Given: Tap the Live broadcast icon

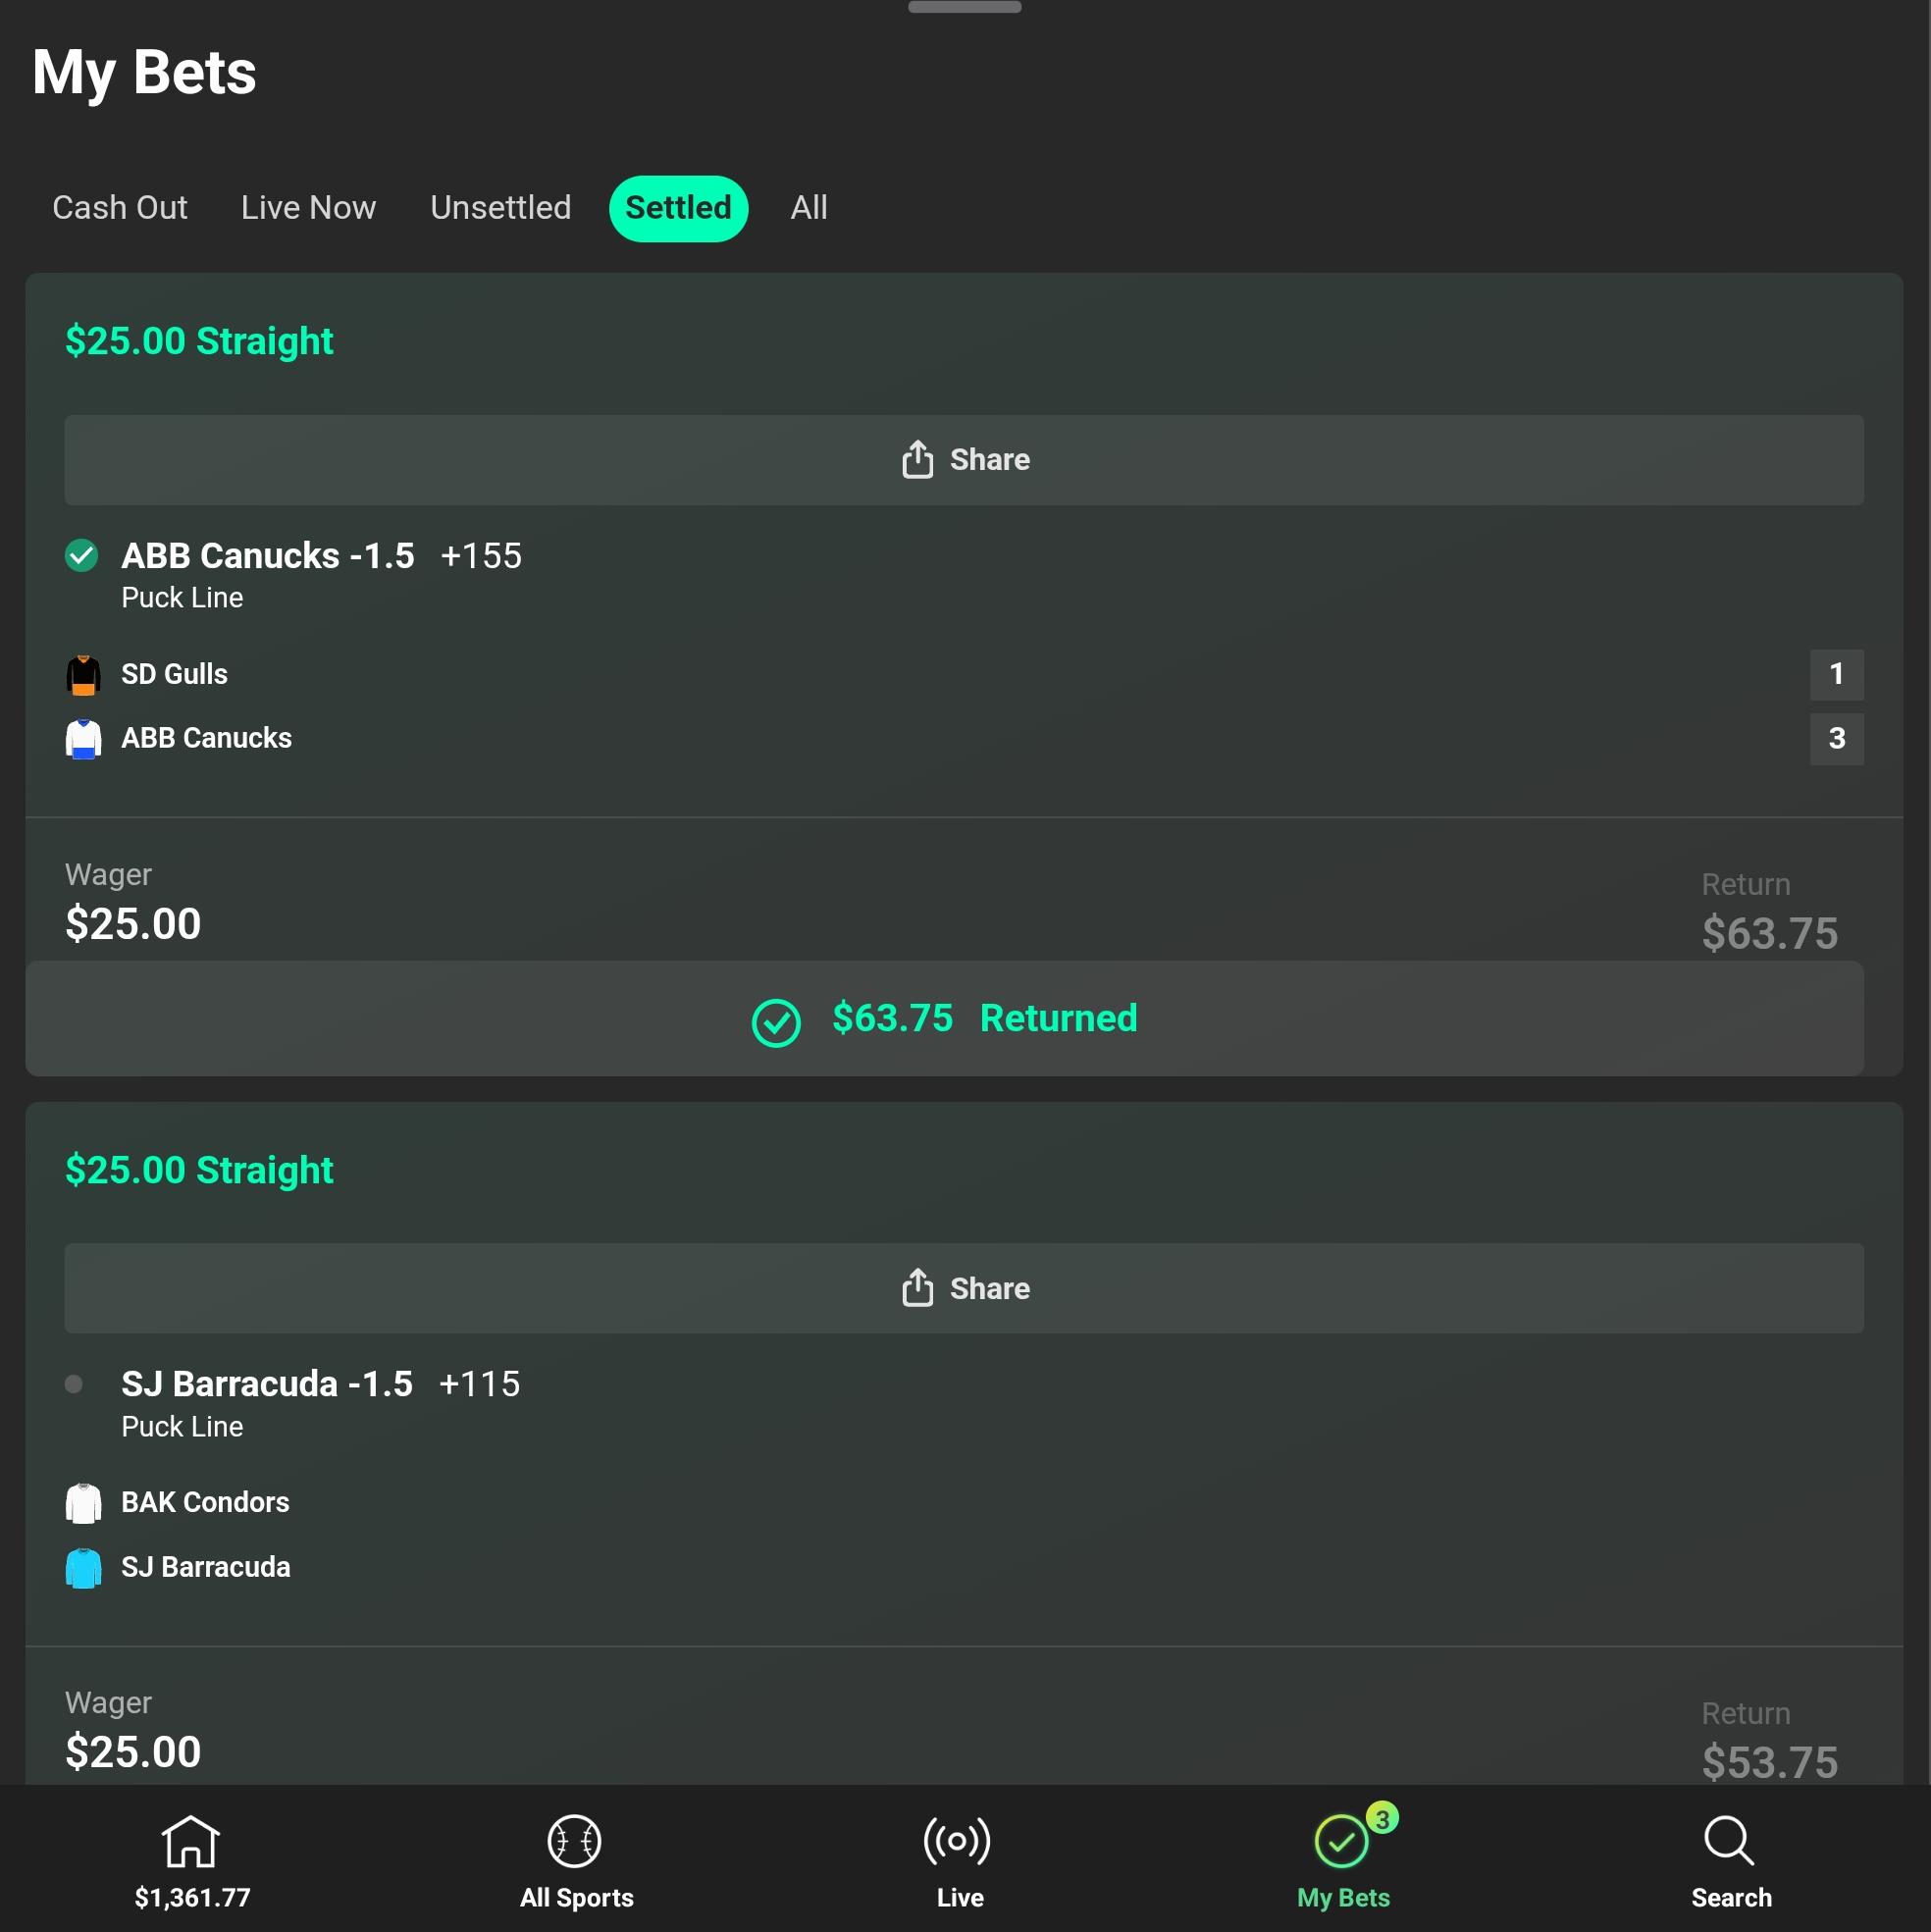Looking at the screenshot, I should coord(958,1841).
